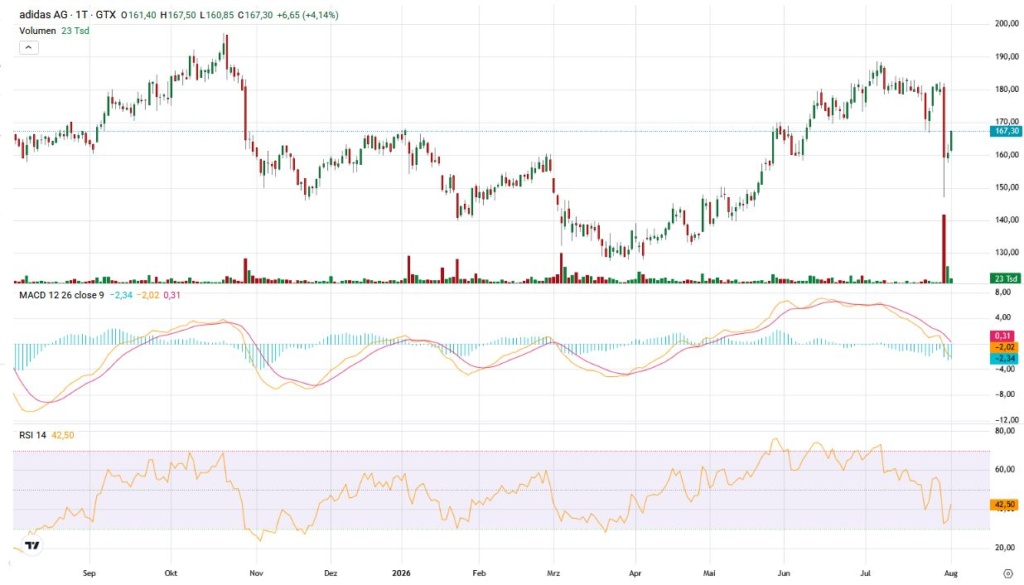Click the Aug label on the time axis
1024x585 pixels.
tap(951, 573)
